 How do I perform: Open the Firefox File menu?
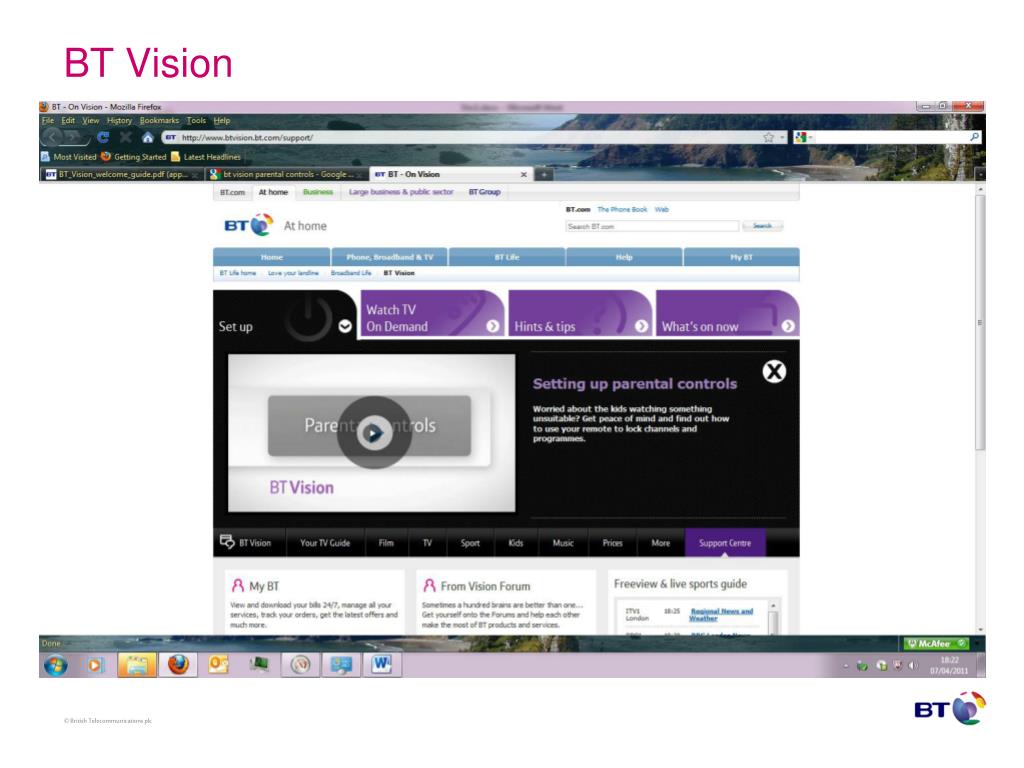(48, 120)
